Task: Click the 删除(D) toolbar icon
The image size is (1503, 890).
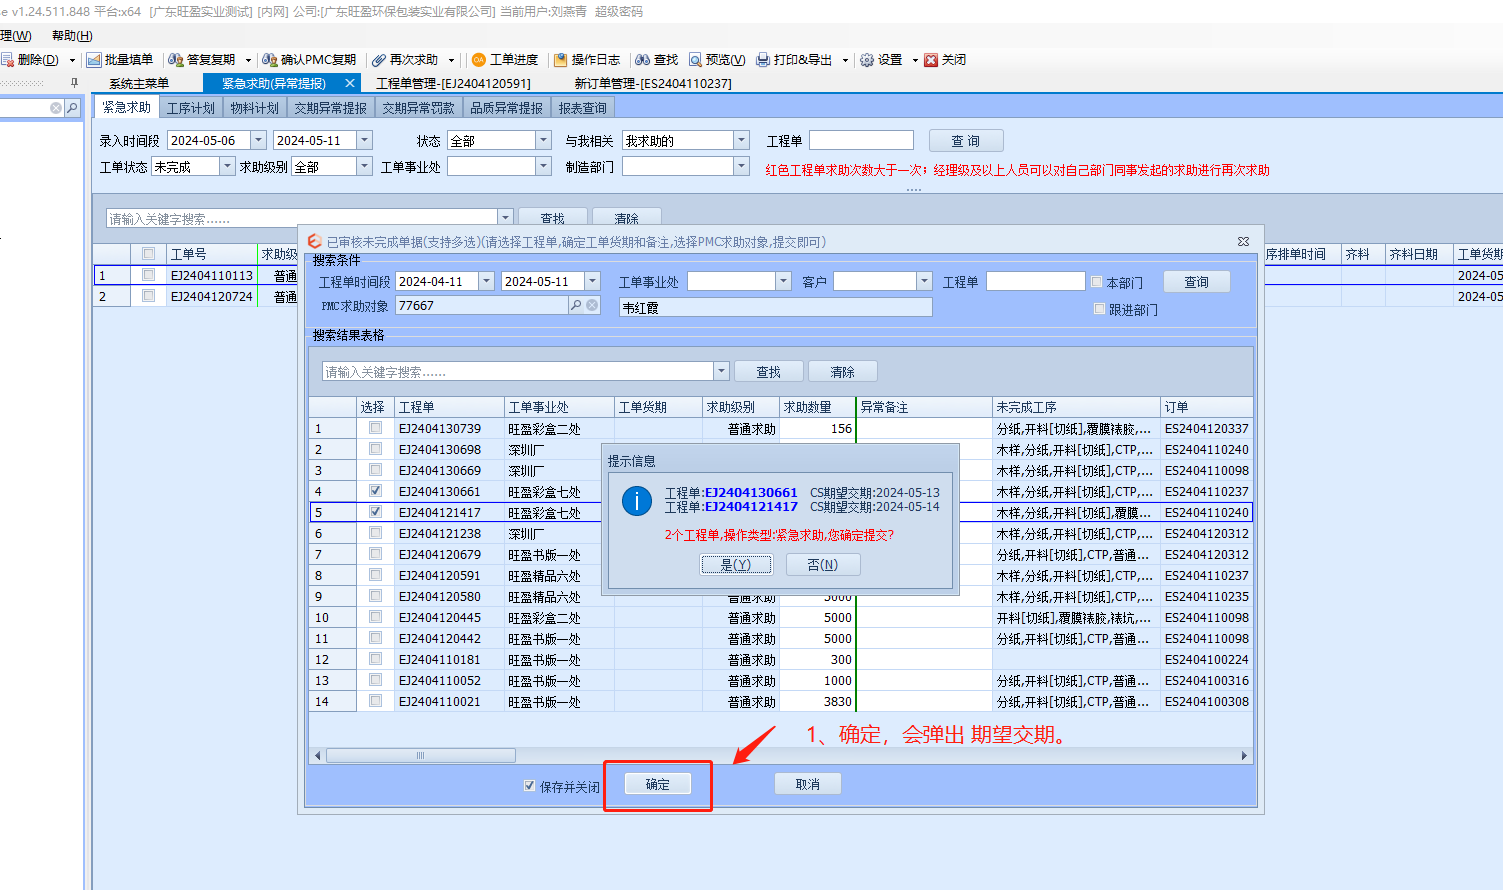Action: tap(7, 60)
